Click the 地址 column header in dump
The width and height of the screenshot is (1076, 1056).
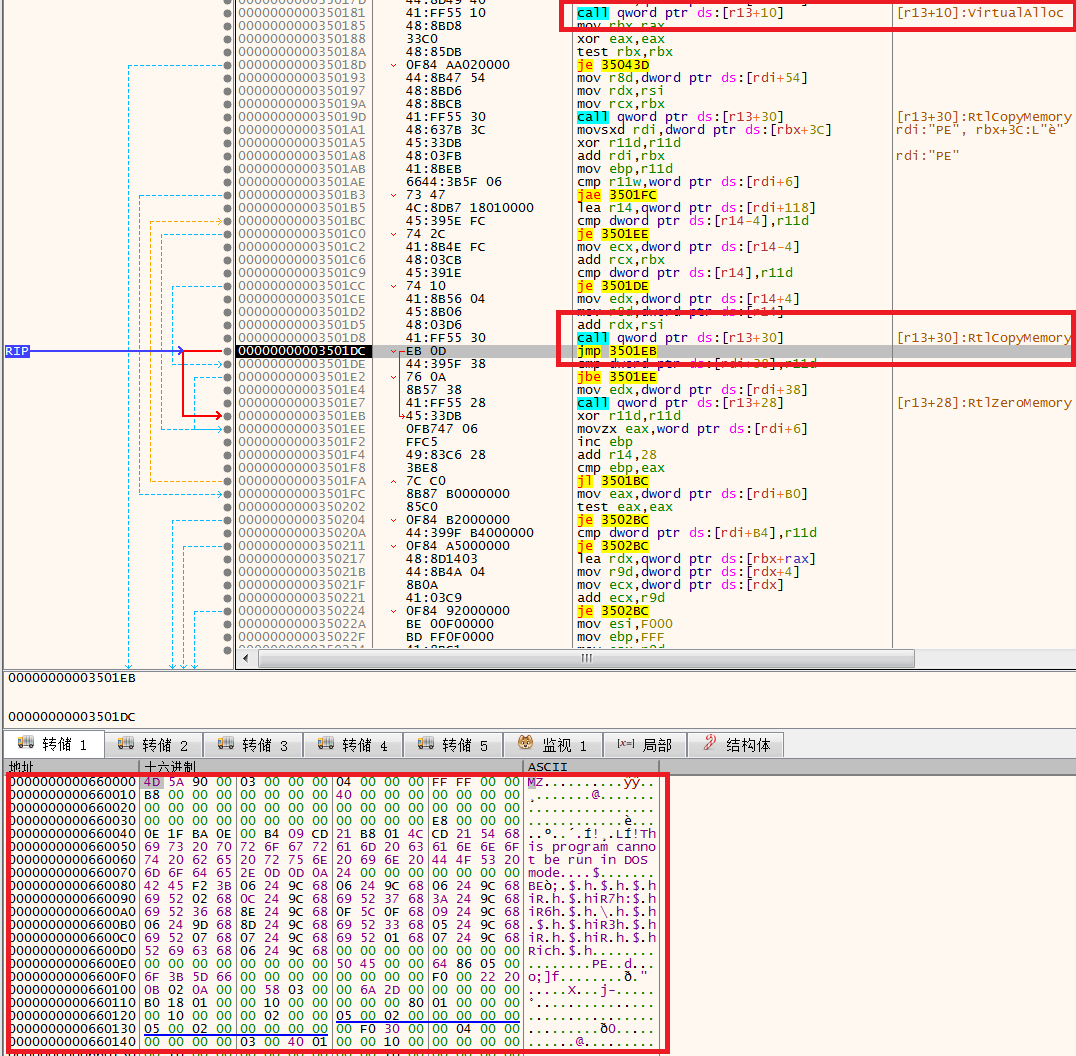tap(25, 767)
